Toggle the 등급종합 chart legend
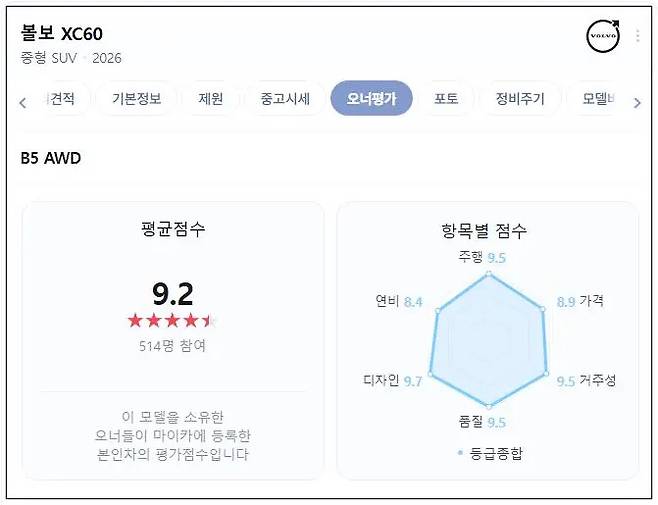This screenshot has height=505, width=658. click(490, 453)
